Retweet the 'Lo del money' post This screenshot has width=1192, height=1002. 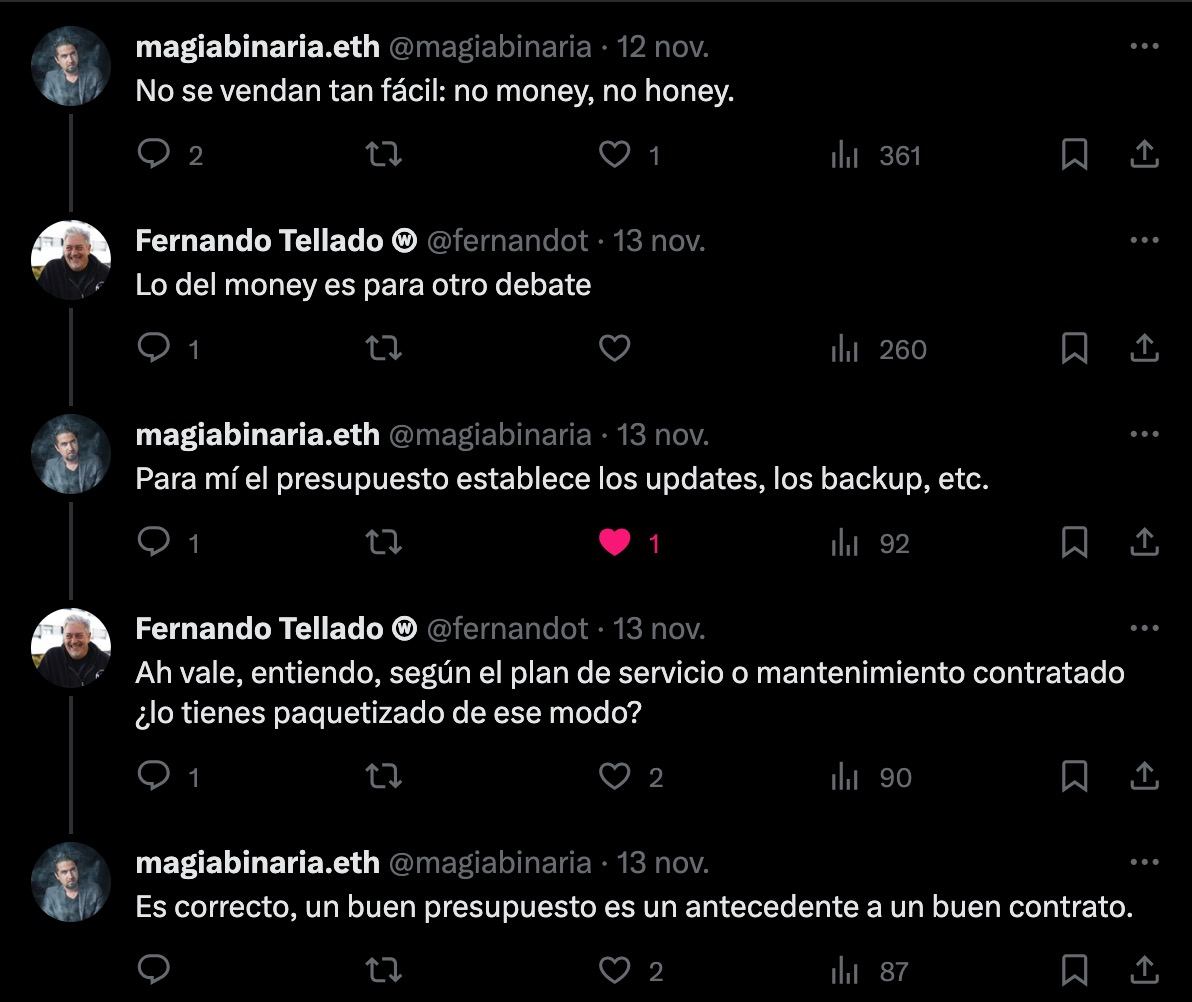pos(382,349)
